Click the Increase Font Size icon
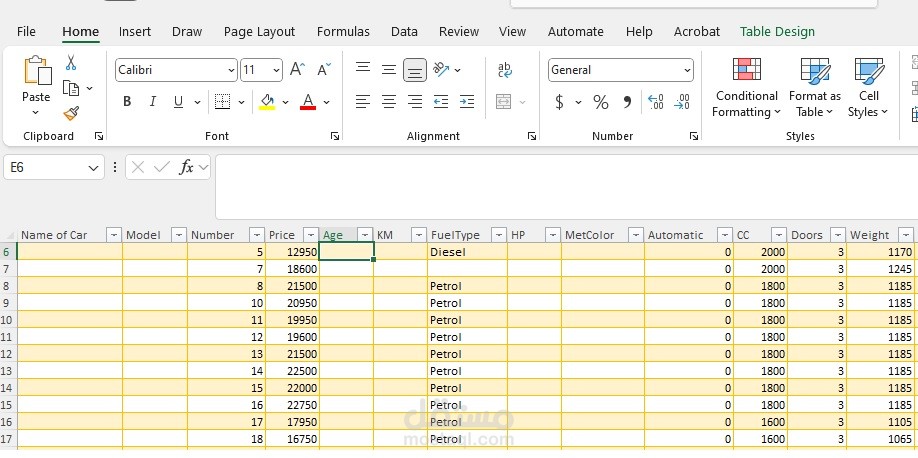918x458 pixels. pyautogui.click(x=297, y=70)
